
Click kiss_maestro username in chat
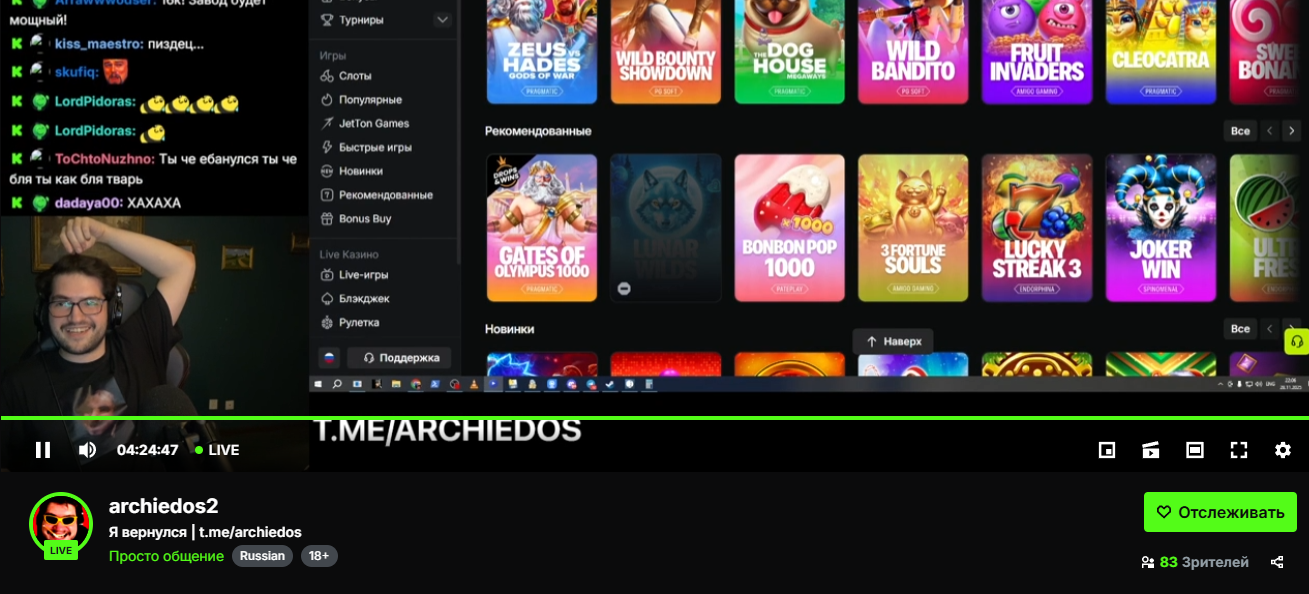click(99, 44)
